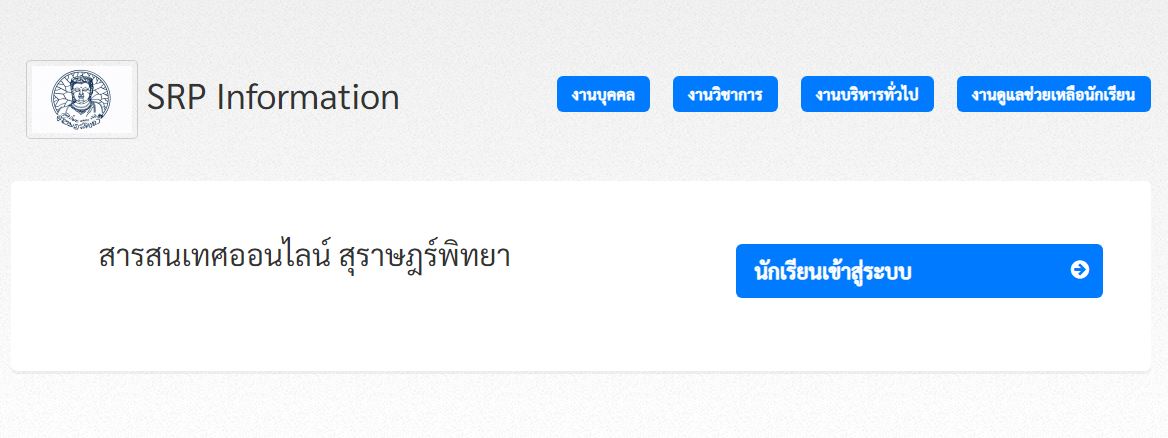This screenshot has width=1168, height=438.
Task: Select the academic work (งานวิชาการ) menu item
Action: [725, 95]
